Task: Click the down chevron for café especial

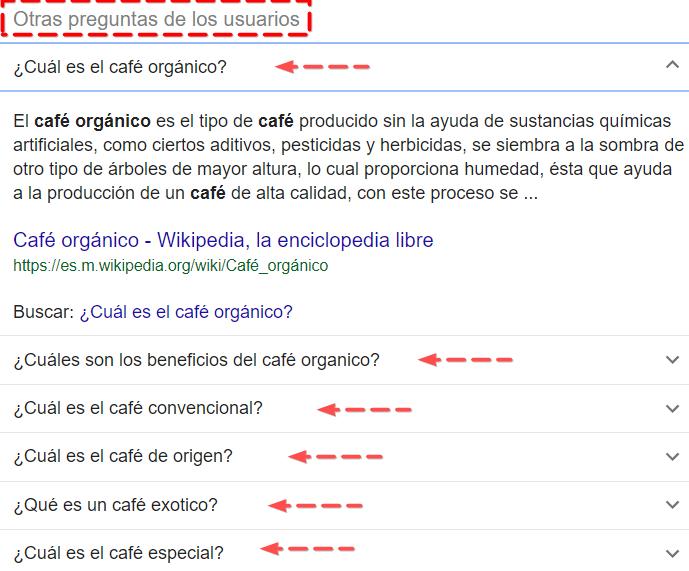Action: (x=671, y=553)
